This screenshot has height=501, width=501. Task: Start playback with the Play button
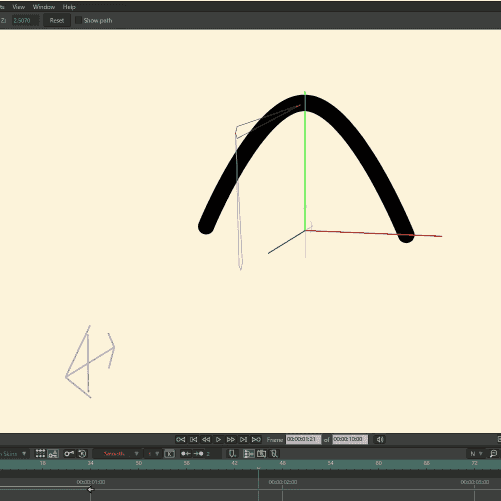click(x=218, y=439)
